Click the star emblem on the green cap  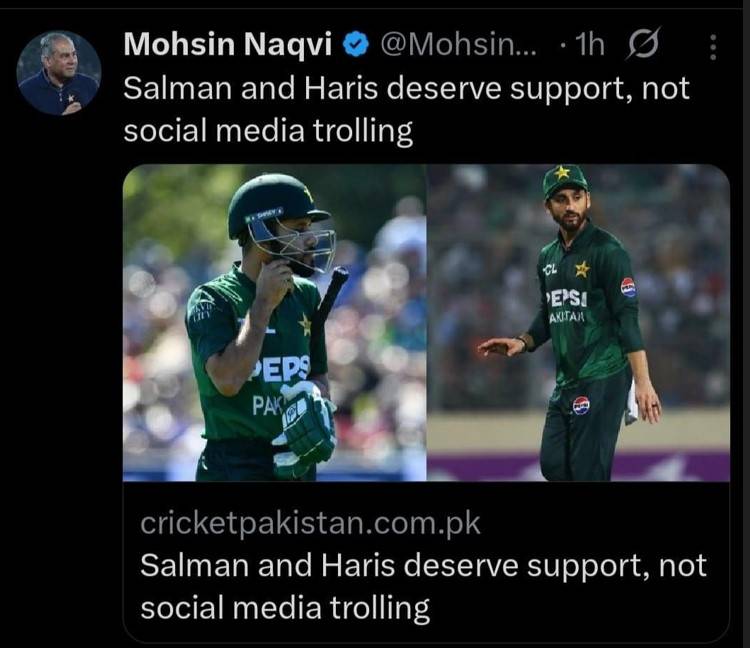click(562, 173)
